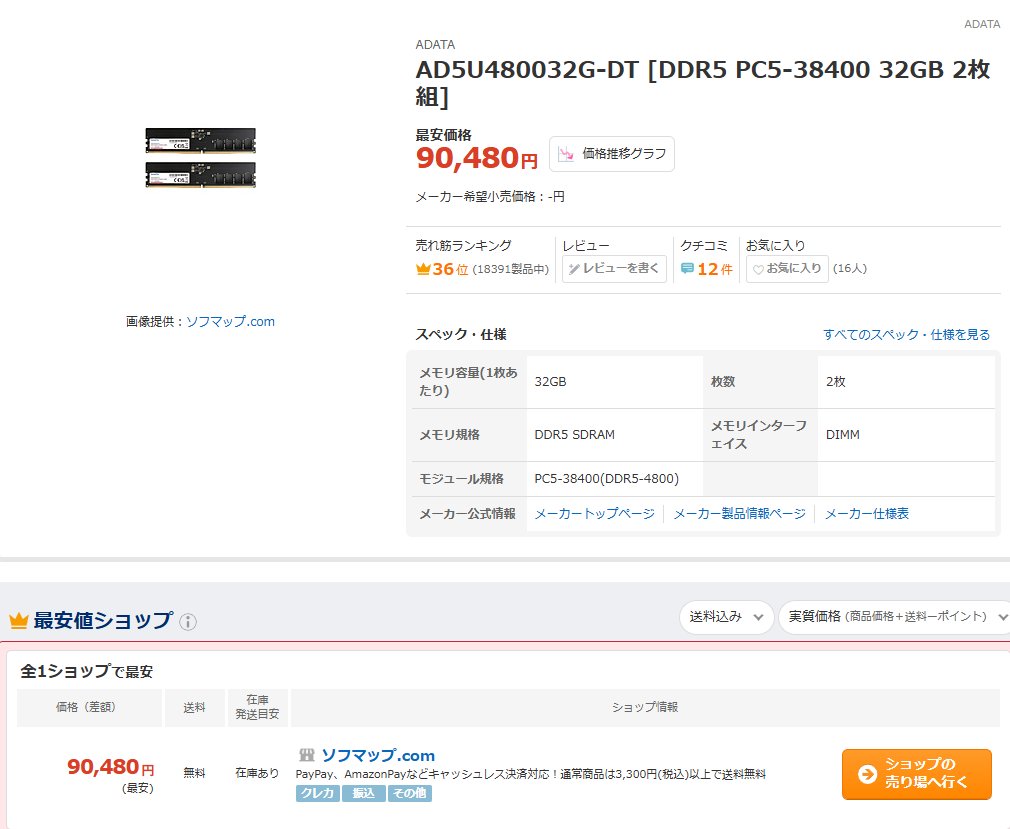Click the ADATA memory module product image
Image resolution: width=1010 pixels, height=829 pixels.
200,158
